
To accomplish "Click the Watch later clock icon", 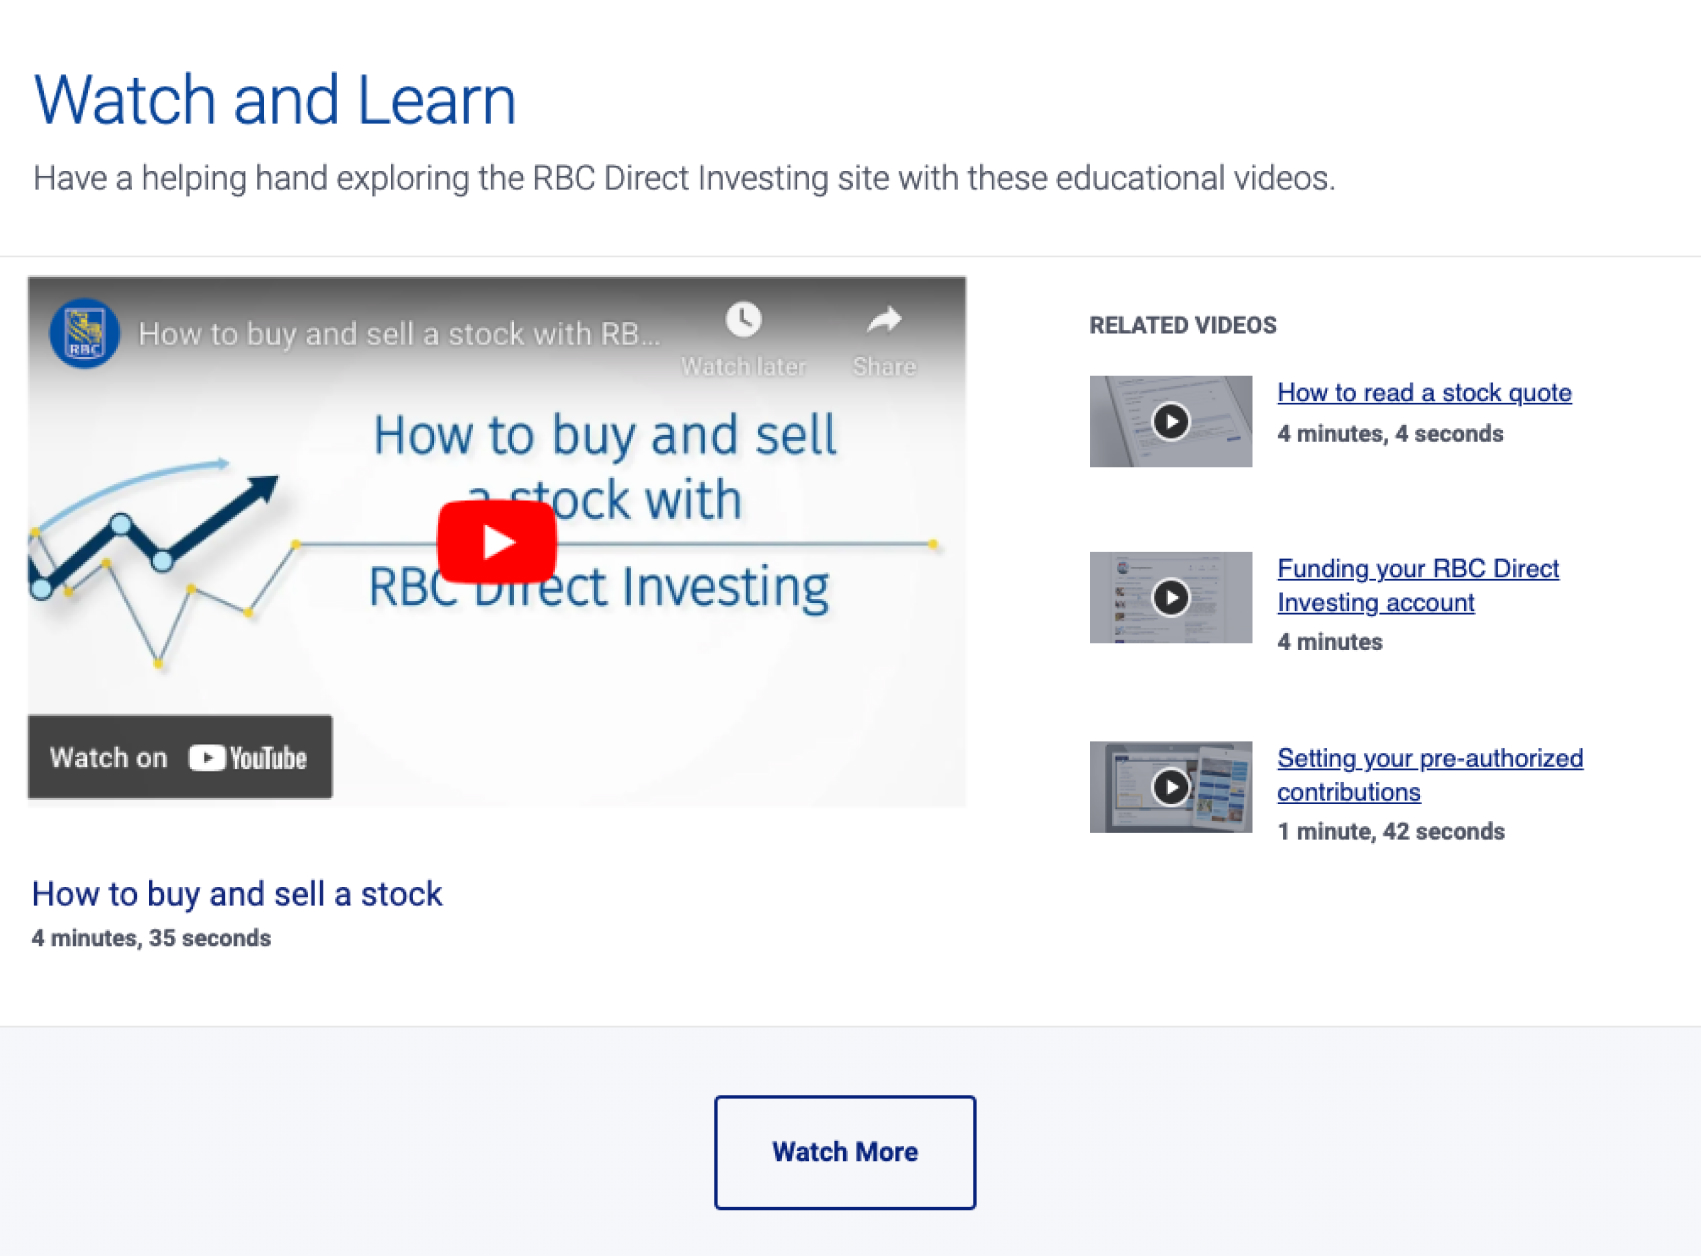I will click(743, 320).
